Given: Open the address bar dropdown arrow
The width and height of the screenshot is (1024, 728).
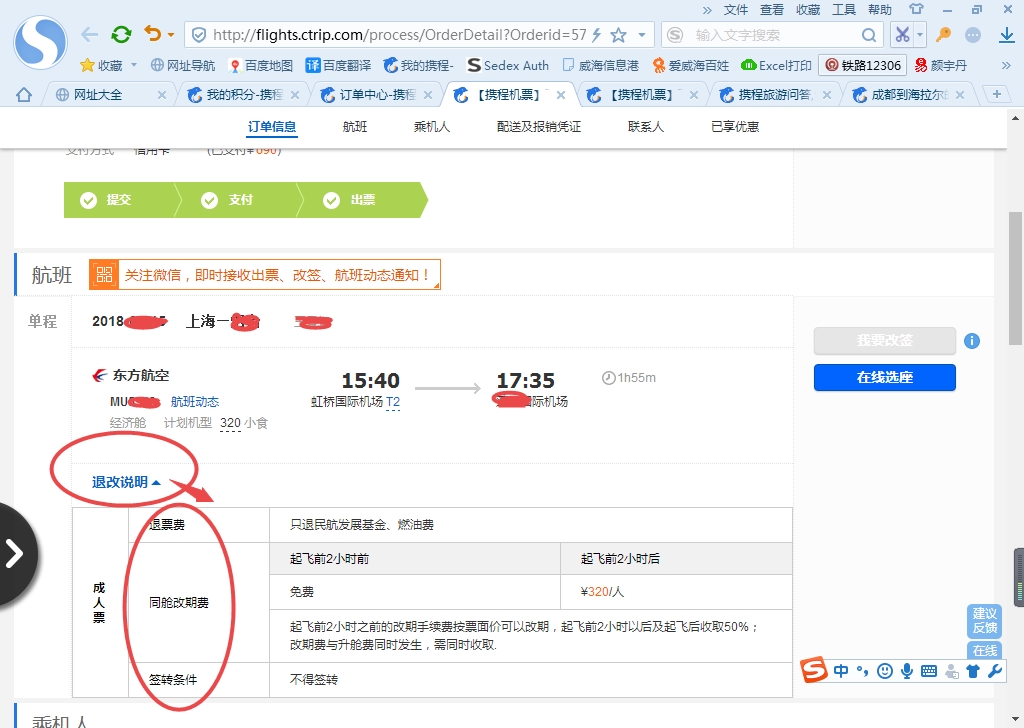Looking at the screenshot, I should [x=642, y=35].
